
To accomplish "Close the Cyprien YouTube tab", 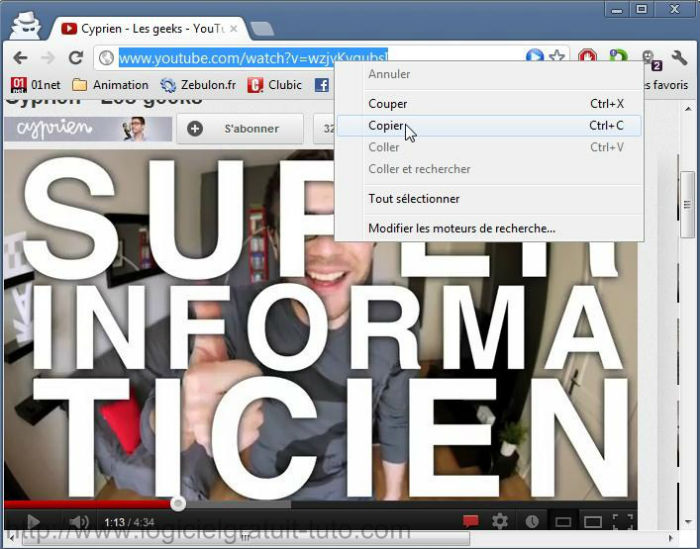I will [x=233, y=29].
